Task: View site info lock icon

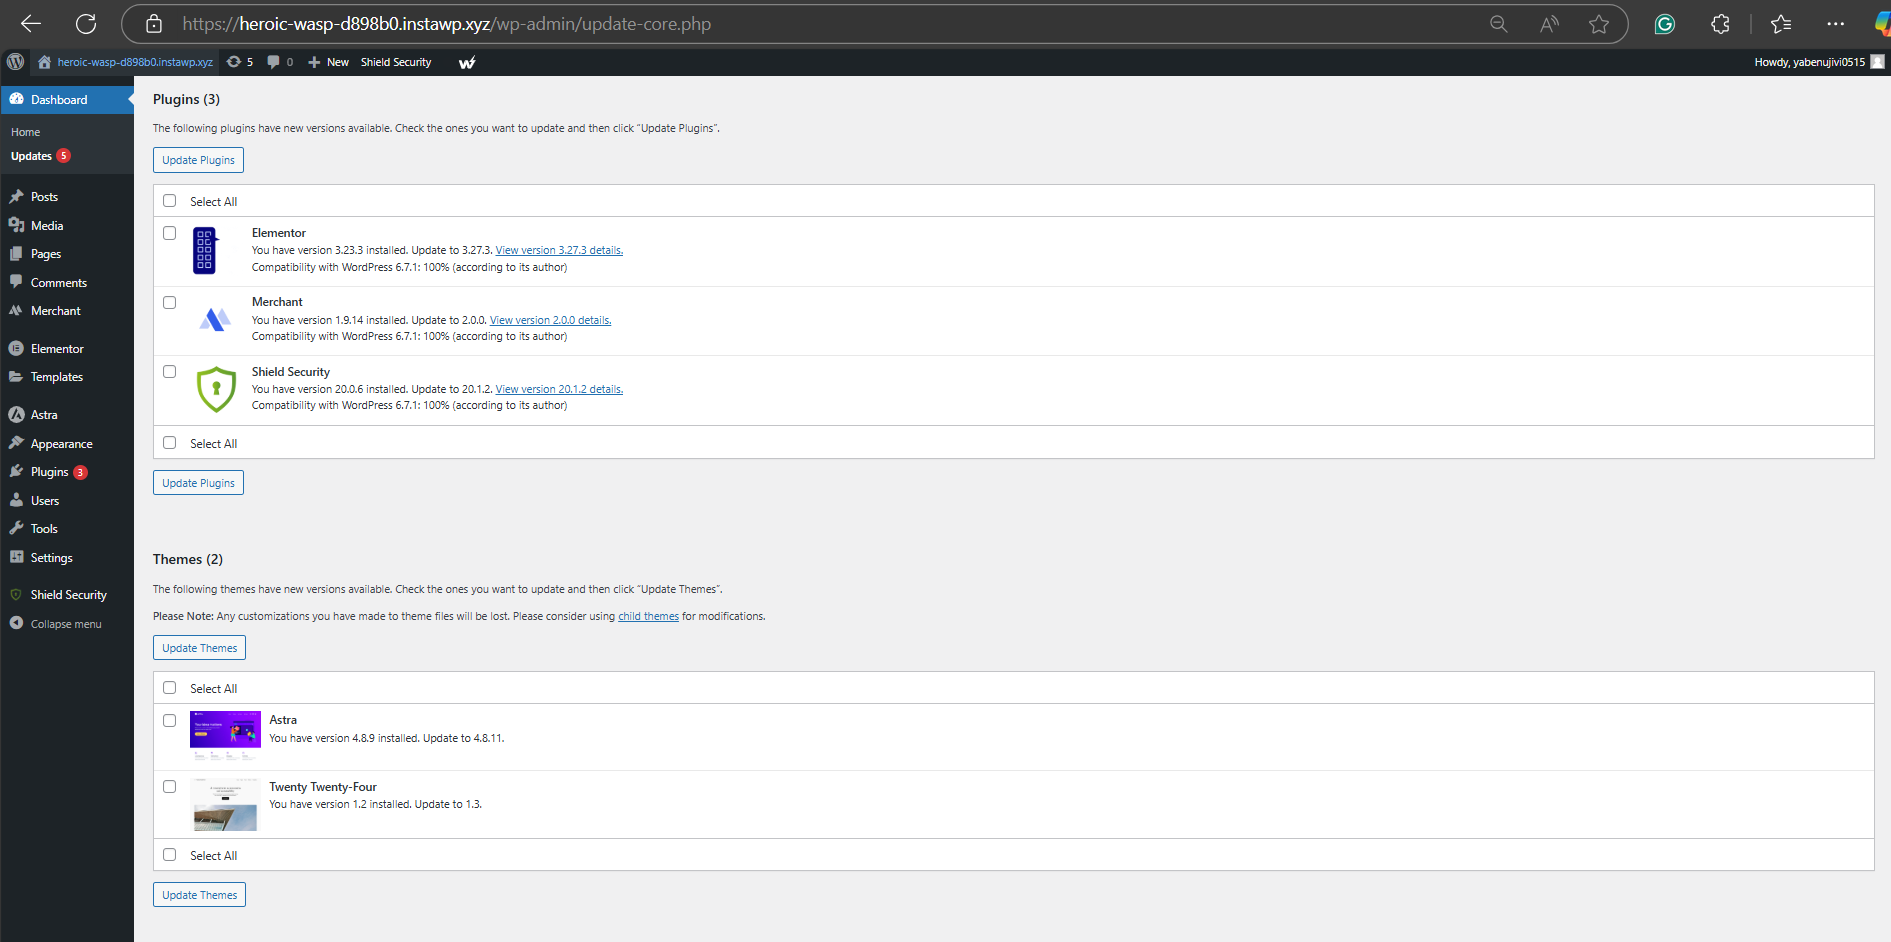Action: click(153, 24)
